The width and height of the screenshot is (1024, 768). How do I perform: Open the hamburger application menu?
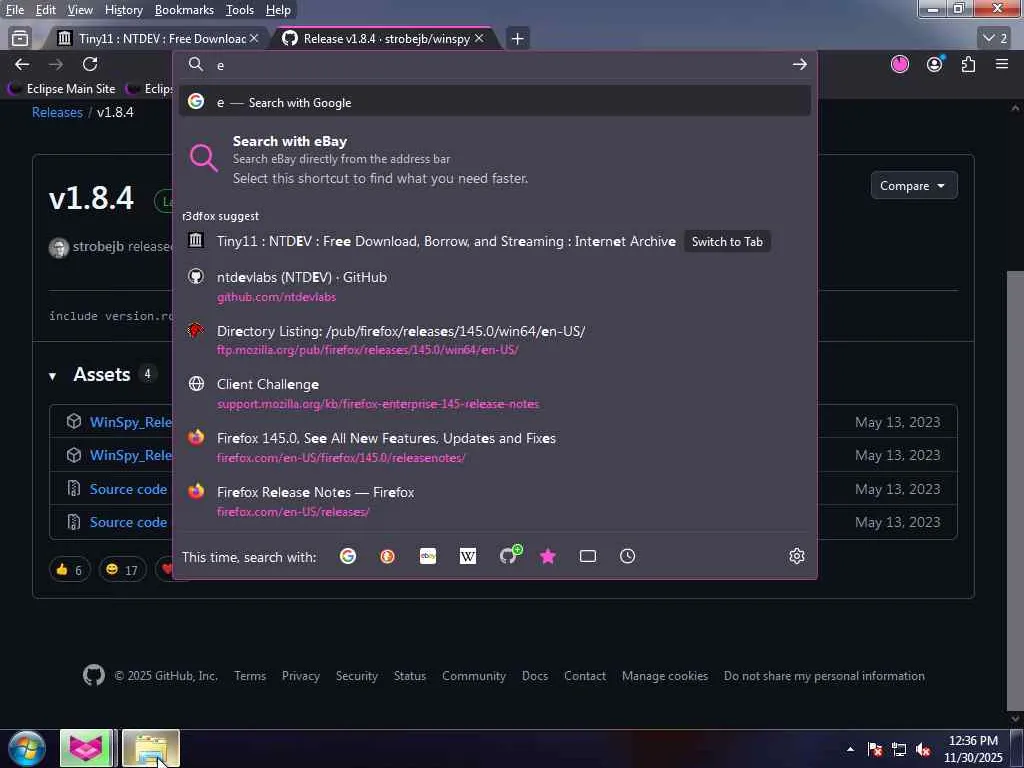[x=1002, y=64]
